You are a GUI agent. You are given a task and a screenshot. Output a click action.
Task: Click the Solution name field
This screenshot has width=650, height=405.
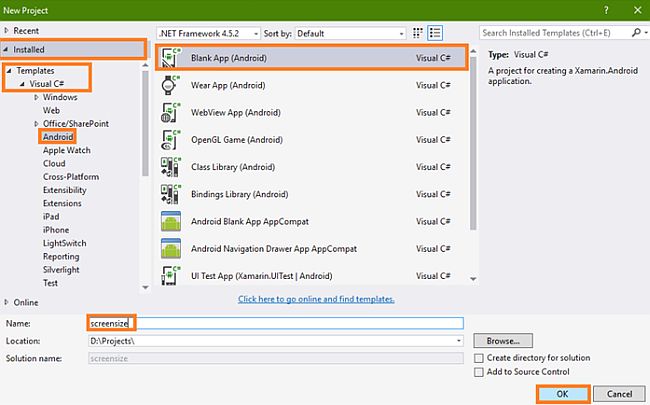pyautogui.click(x=276, y=359)
